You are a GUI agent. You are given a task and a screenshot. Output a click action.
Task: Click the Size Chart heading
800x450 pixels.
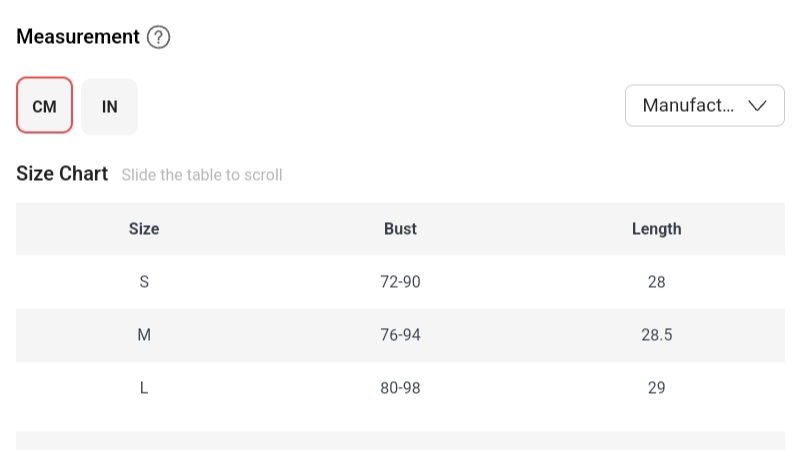coord(62,174)
